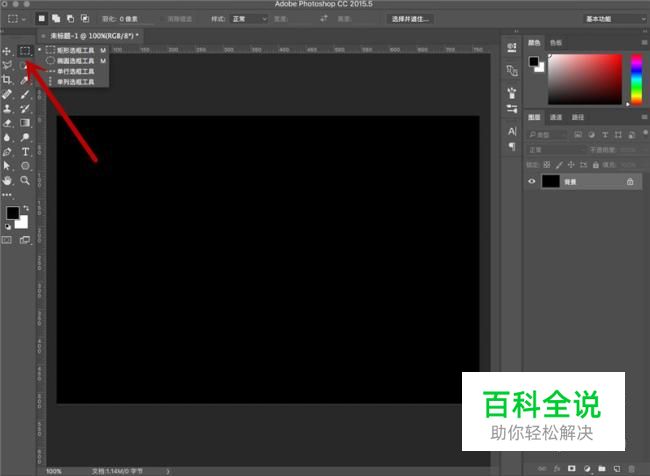Select the Blur tool

point(7,137)
